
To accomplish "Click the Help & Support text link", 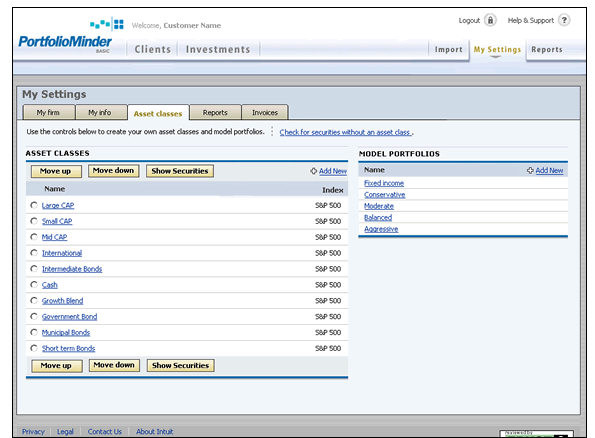I will 531,20.
